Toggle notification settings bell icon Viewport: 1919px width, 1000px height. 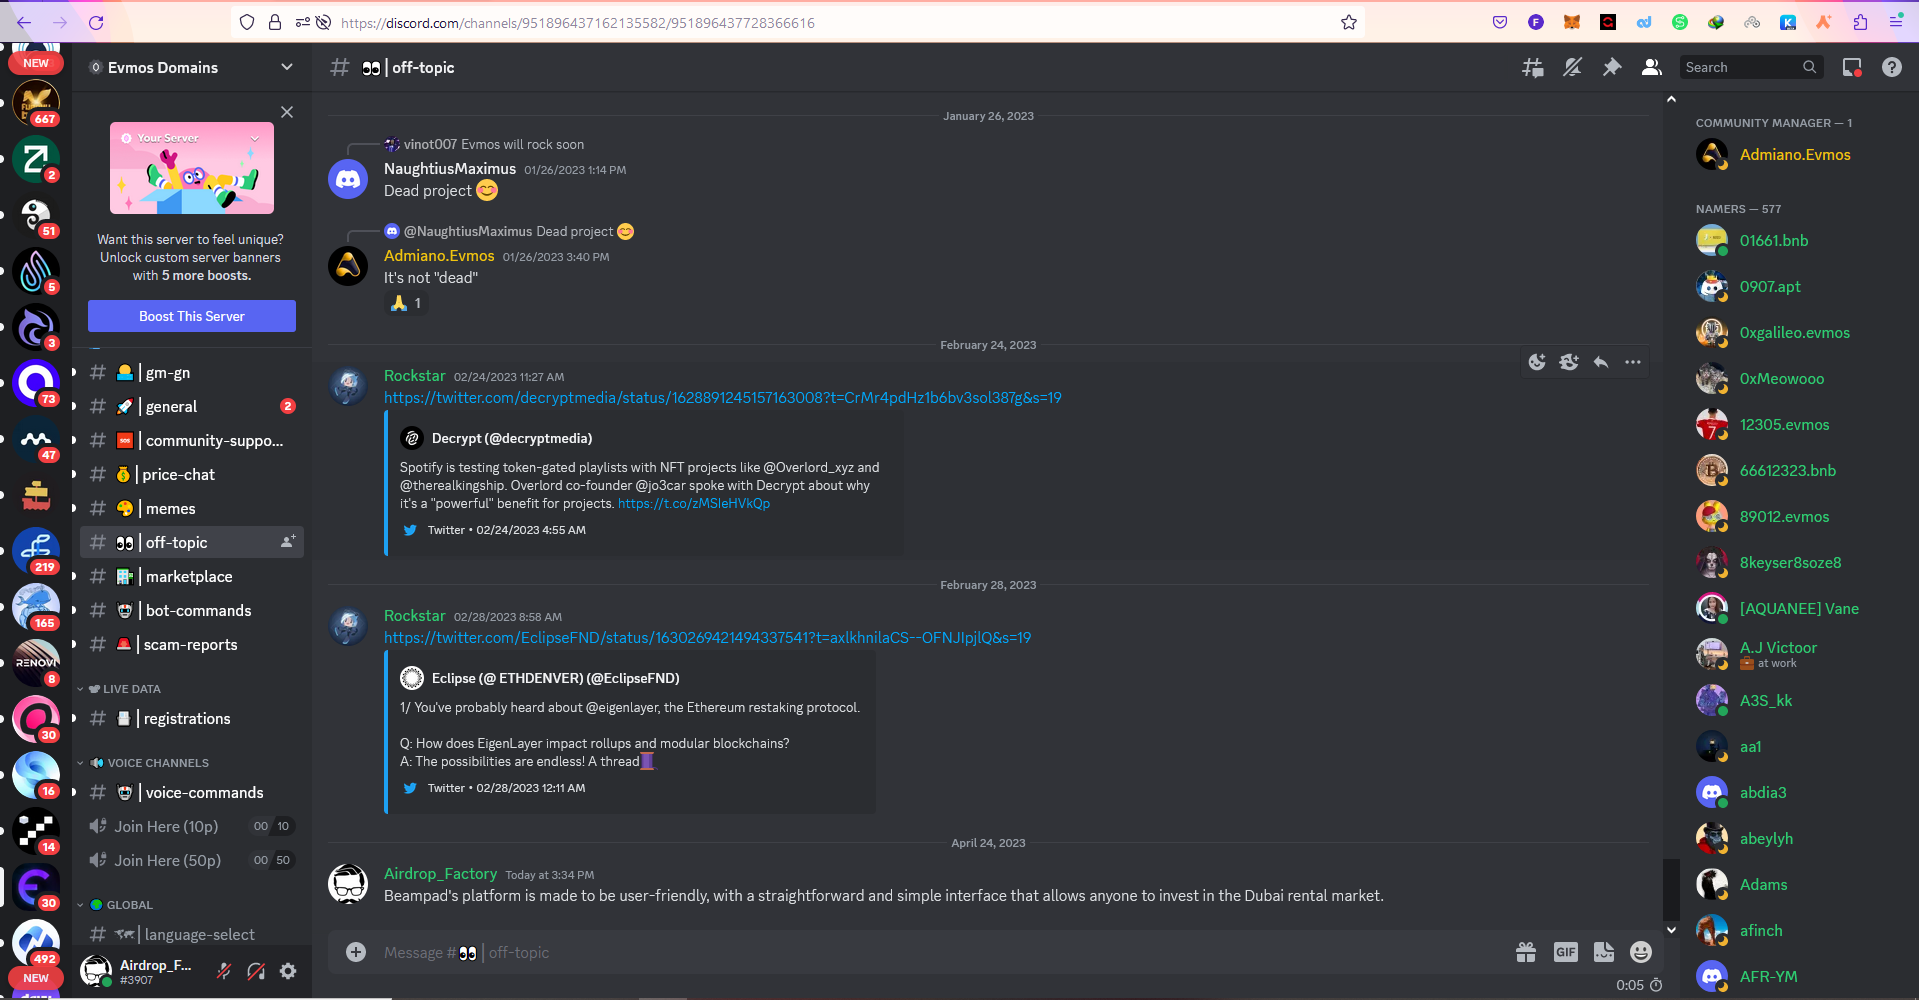point(1572,67)
